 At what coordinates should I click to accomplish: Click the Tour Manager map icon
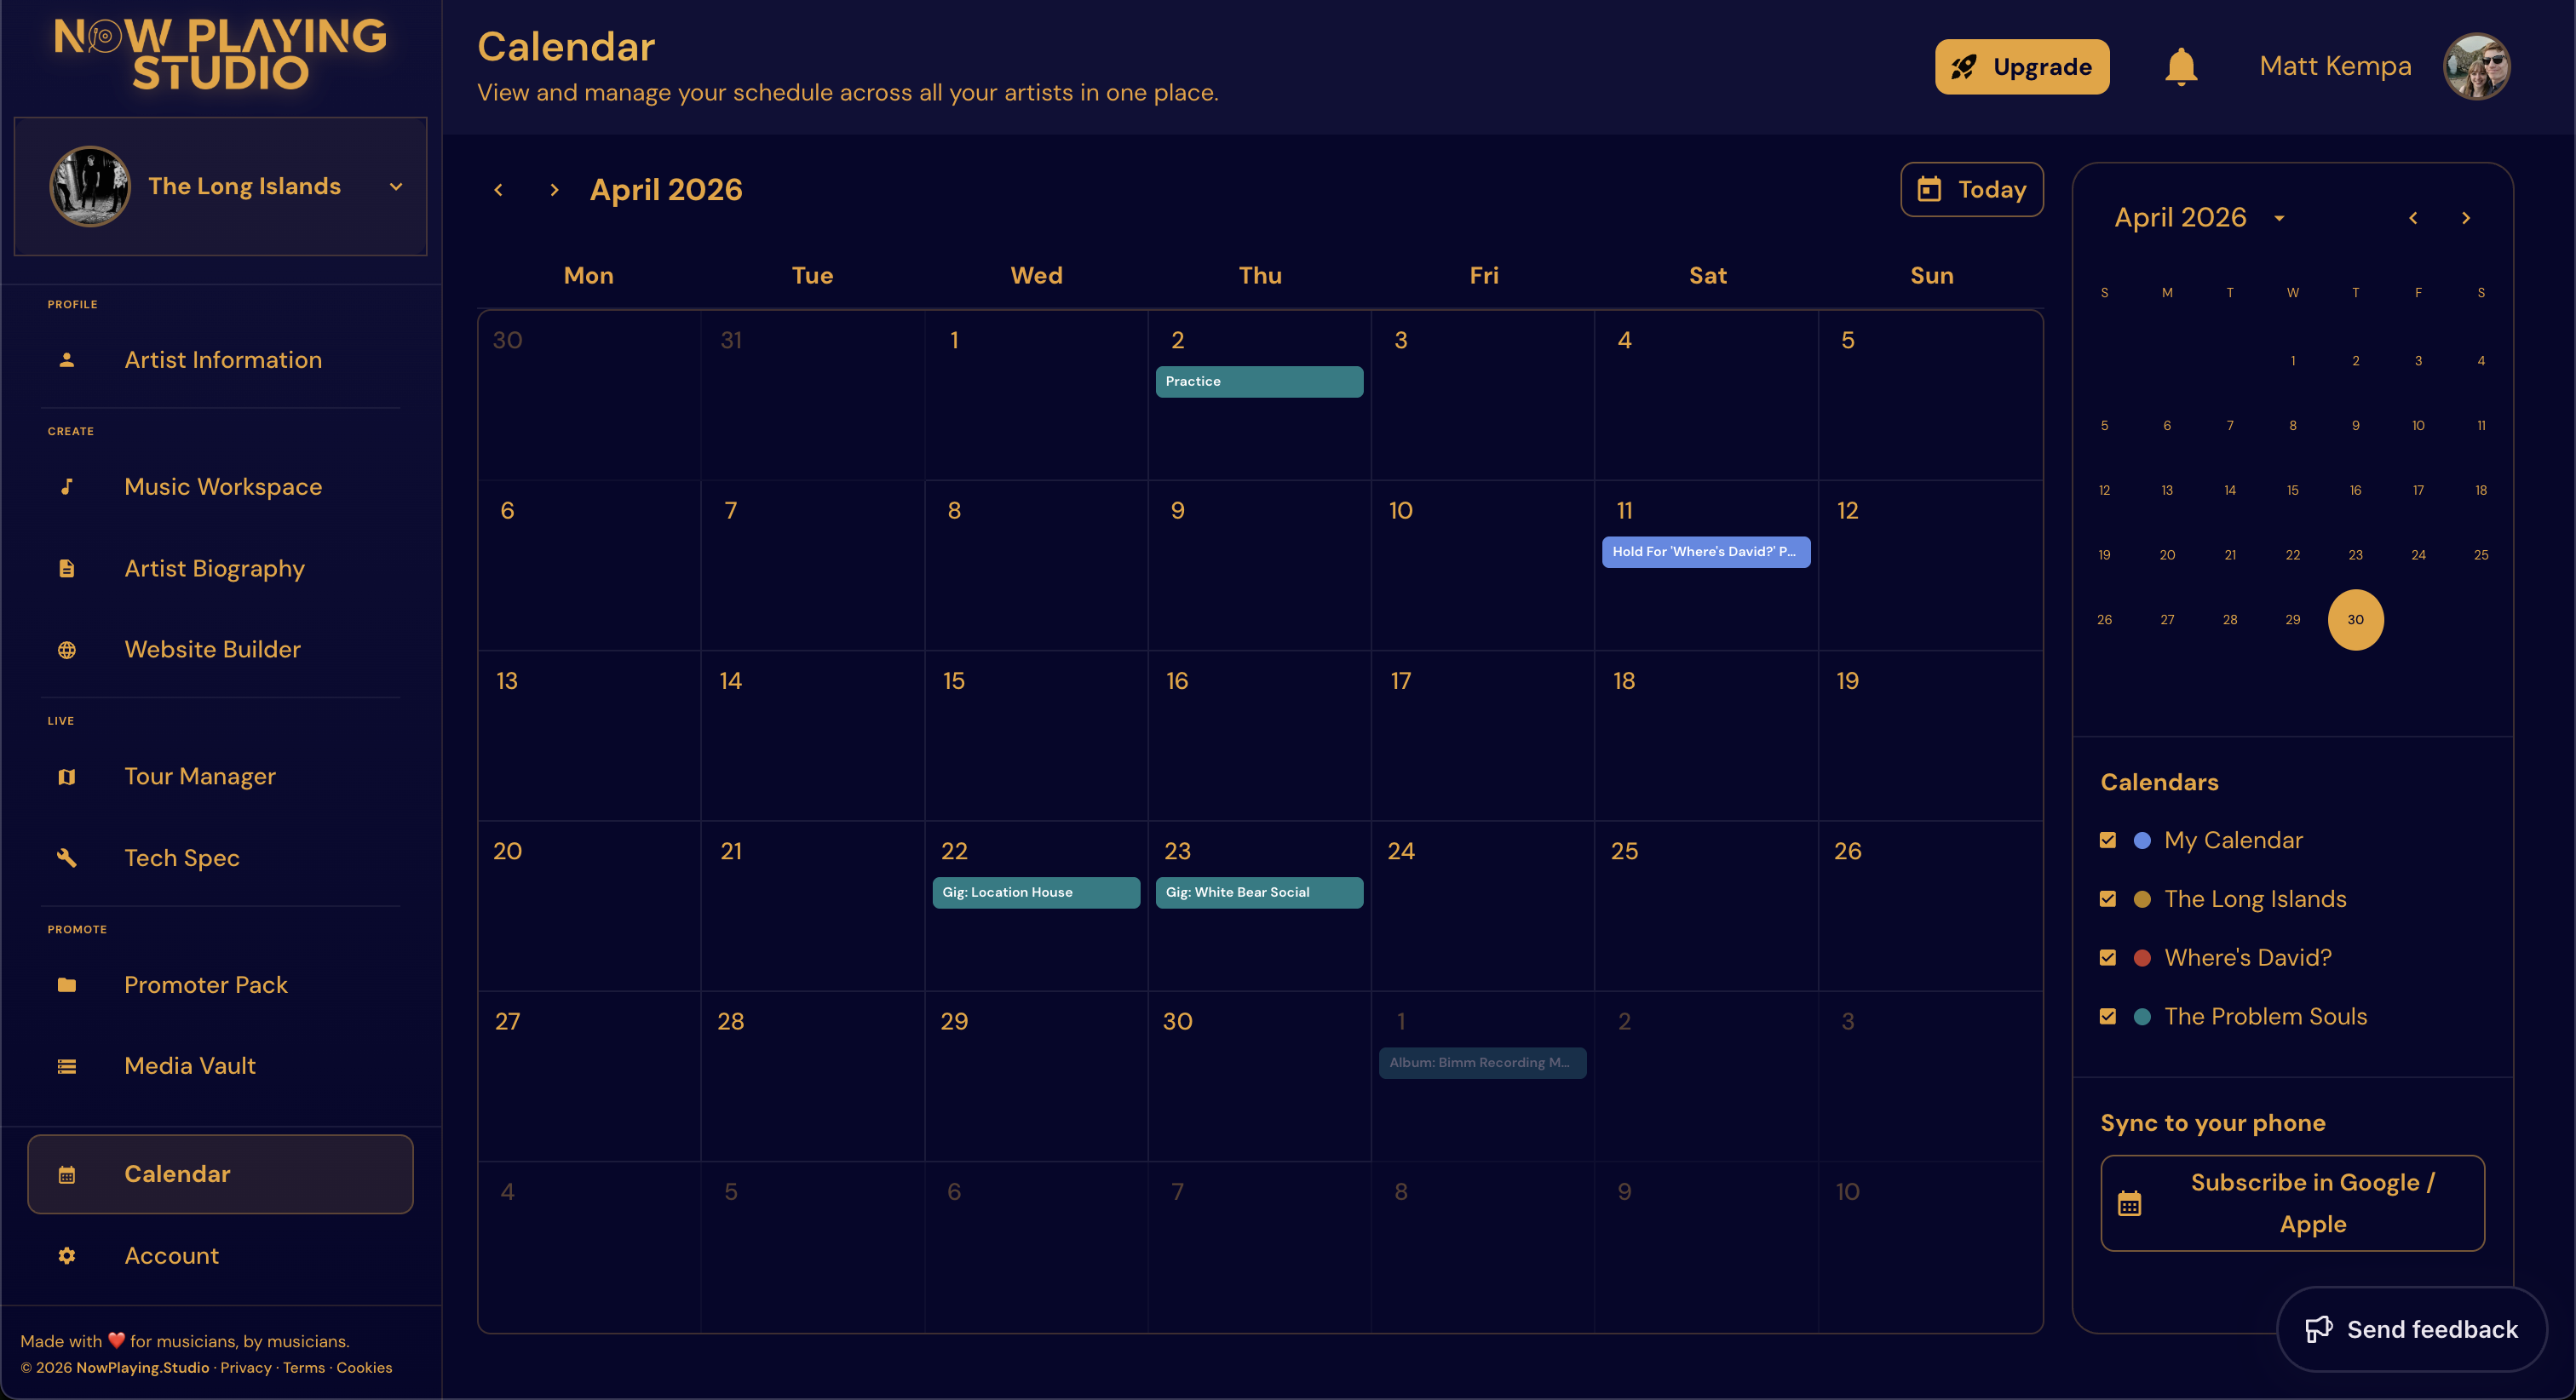tap(67, 777)
